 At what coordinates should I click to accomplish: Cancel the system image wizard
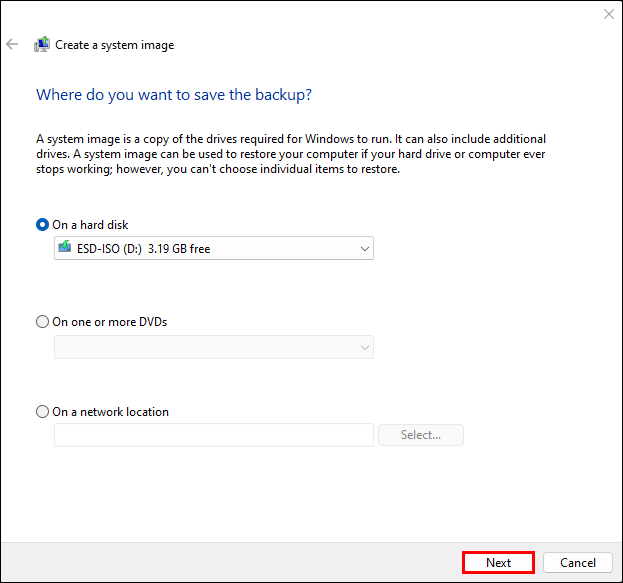click(x=578, y=563)
